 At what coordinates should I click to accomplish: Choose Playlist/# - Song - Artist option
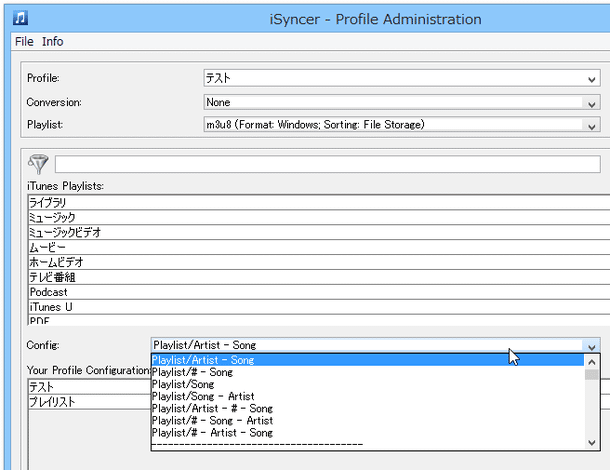368,421
